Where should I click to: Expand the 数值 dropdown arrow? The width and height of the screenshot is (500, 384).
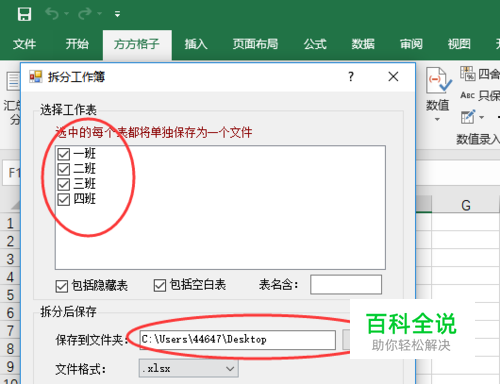(x=437, y=119)
